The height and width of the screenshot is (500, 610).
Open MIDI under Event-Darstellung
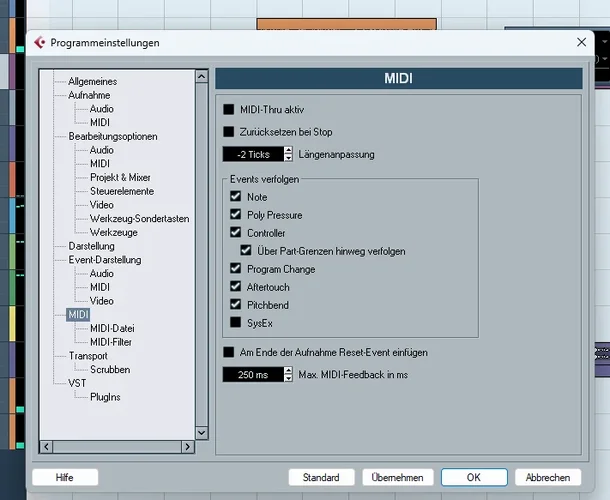(x=100, y=287)
